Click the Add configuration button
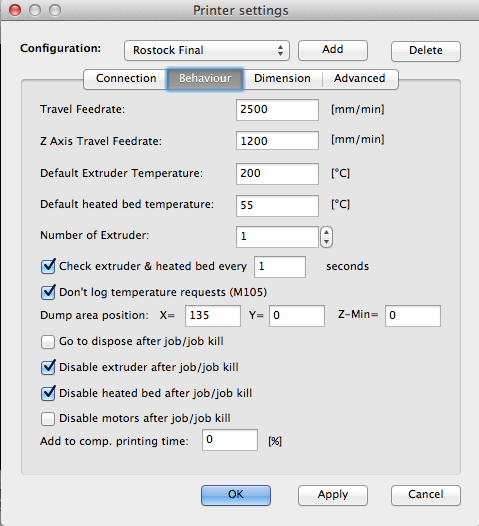The width and height of the screenshot is (479, 526). click(333, 50)
